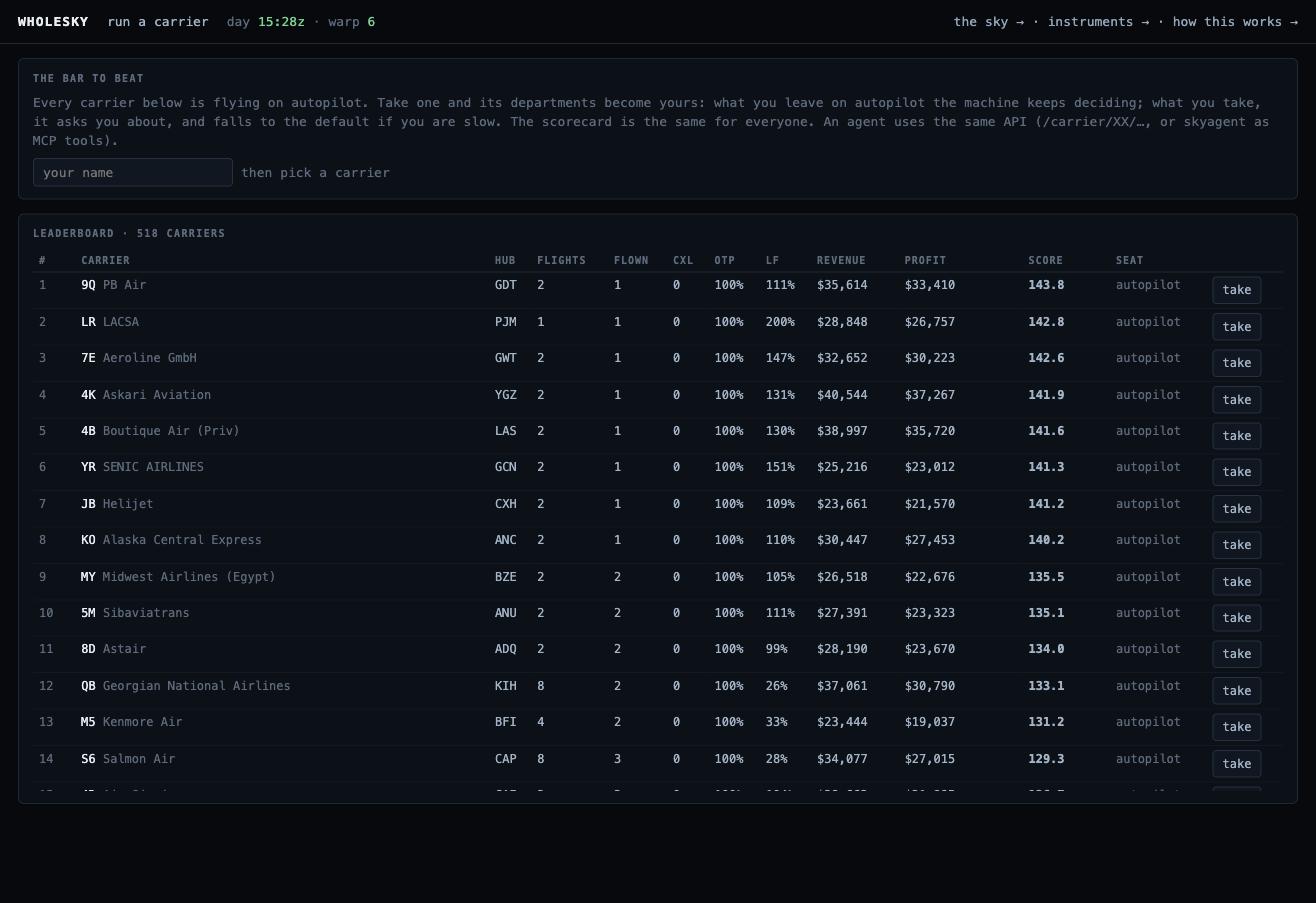Take the Alaska Central Express carrier
The width and height of the screenshot is (1316, 903).
[x=1236, y=545]
